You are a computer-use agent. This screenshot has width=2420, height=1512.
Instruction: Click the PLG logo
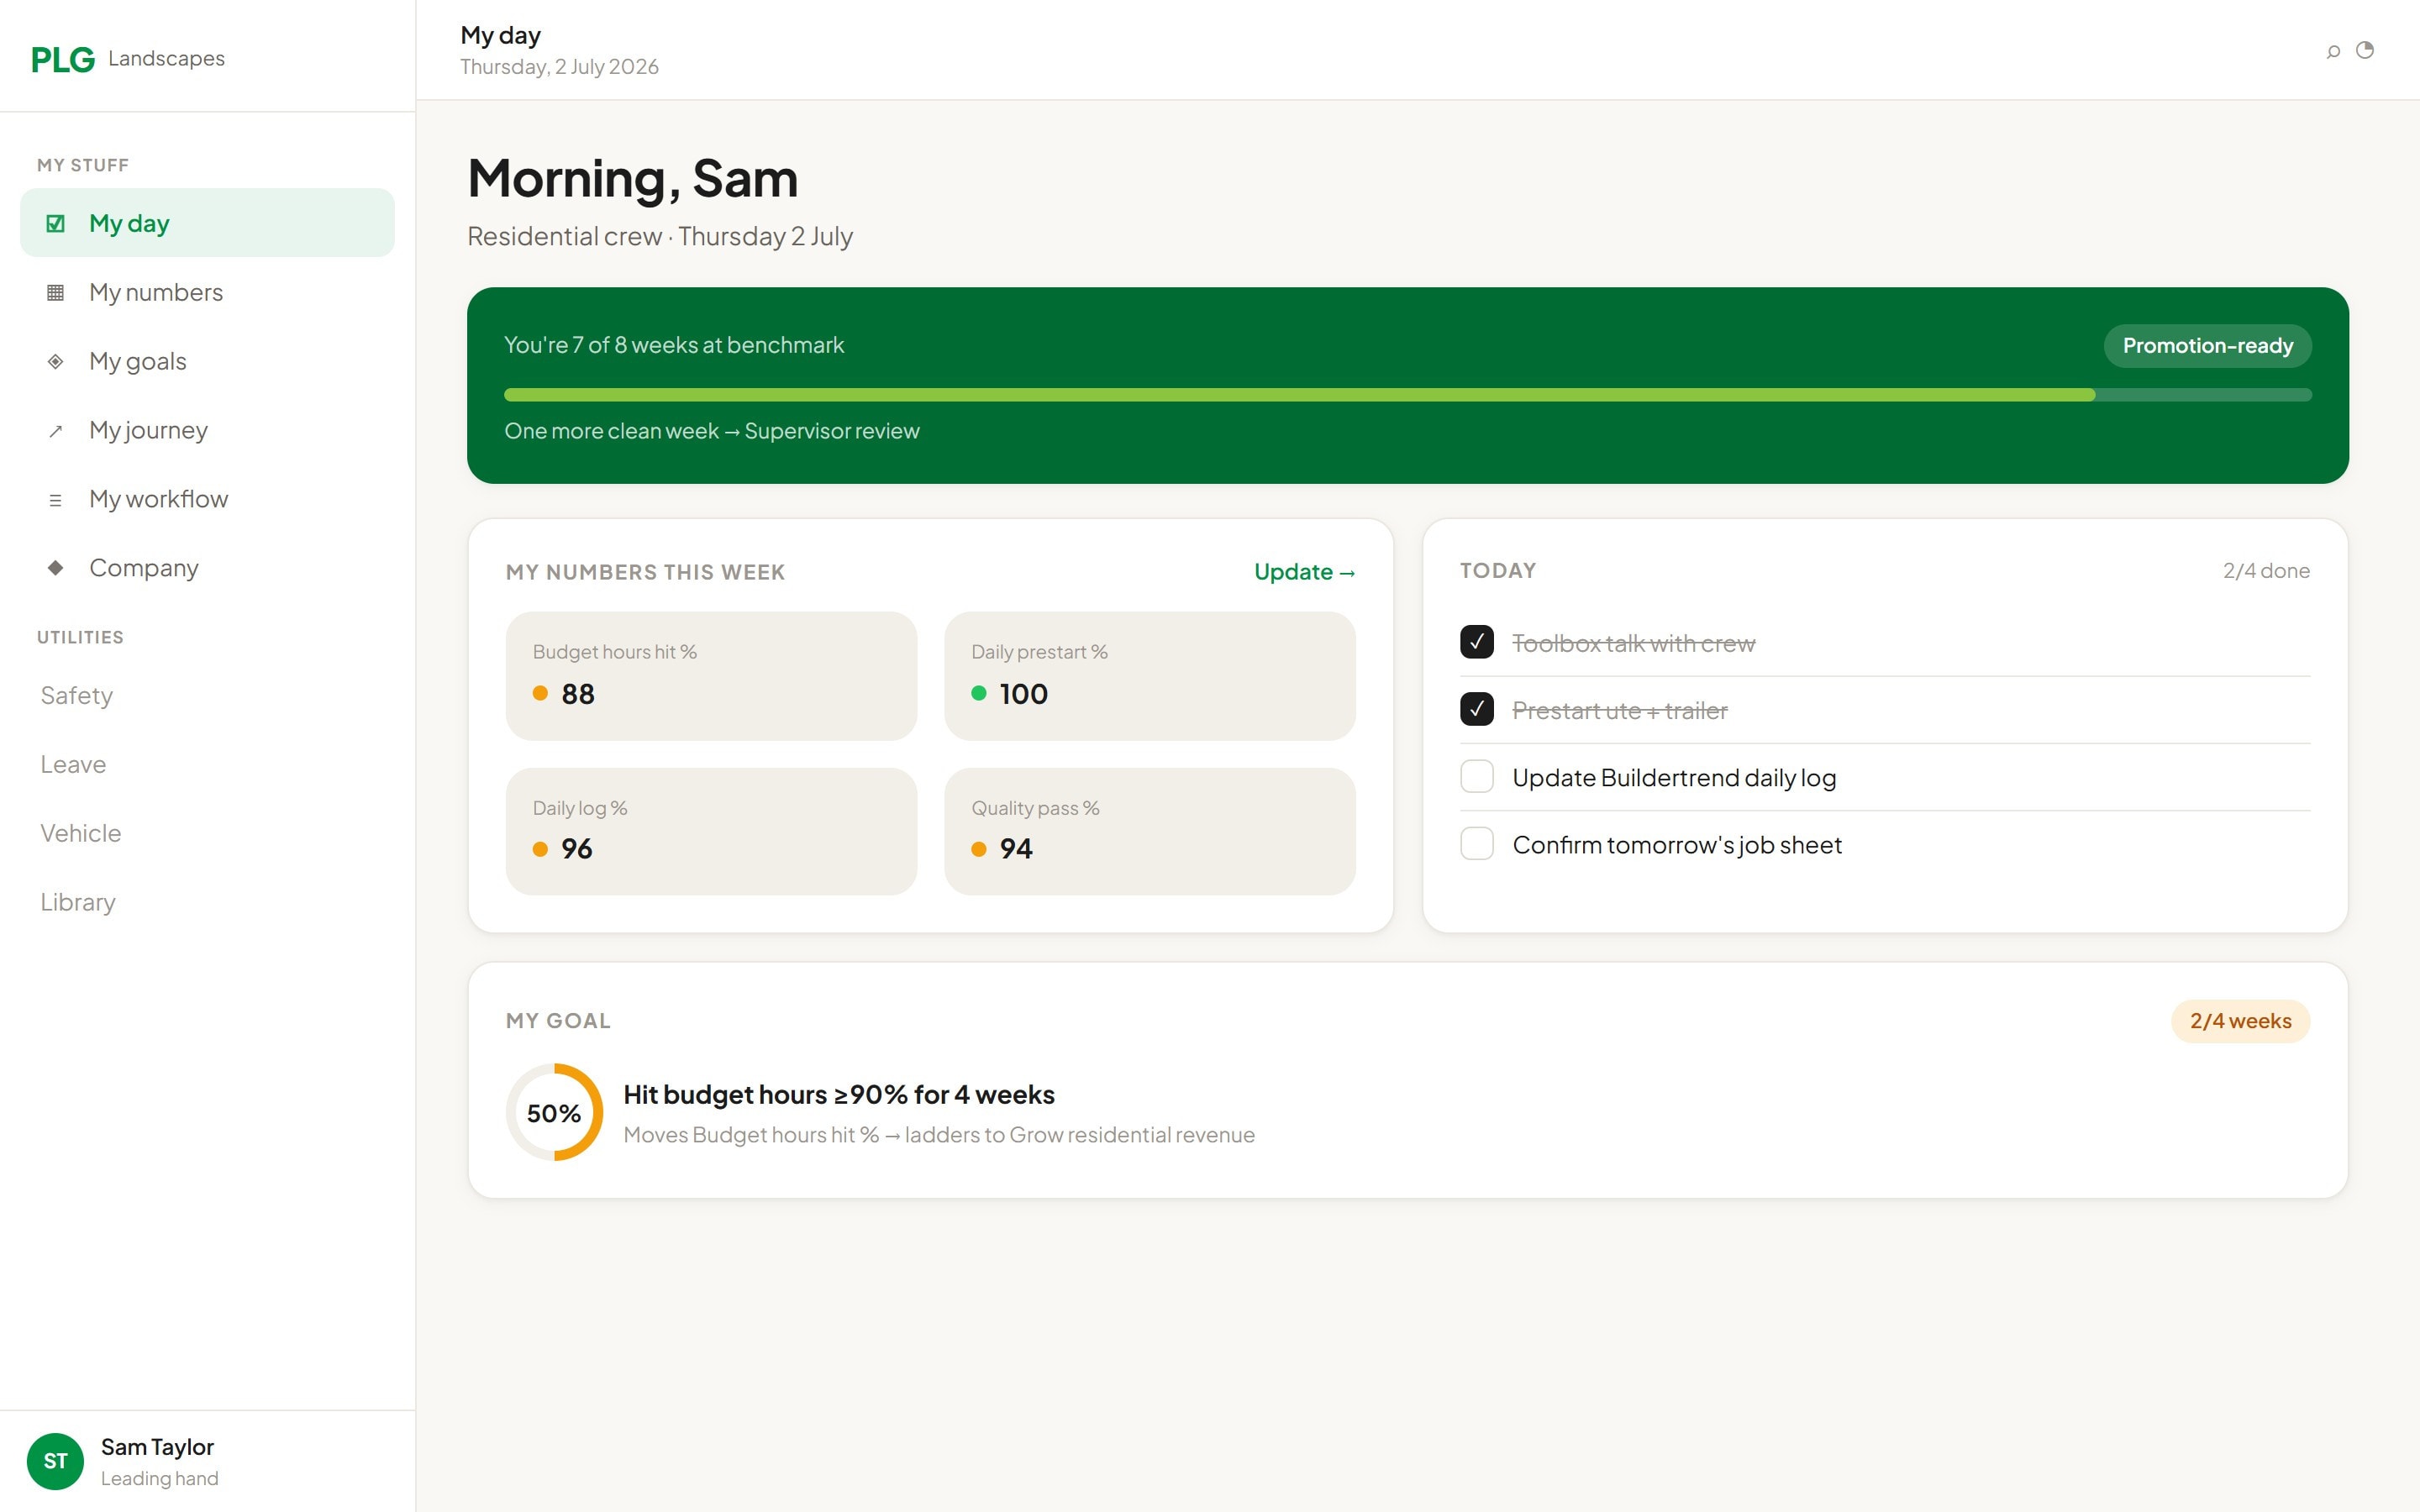click(x=63, y=59)
